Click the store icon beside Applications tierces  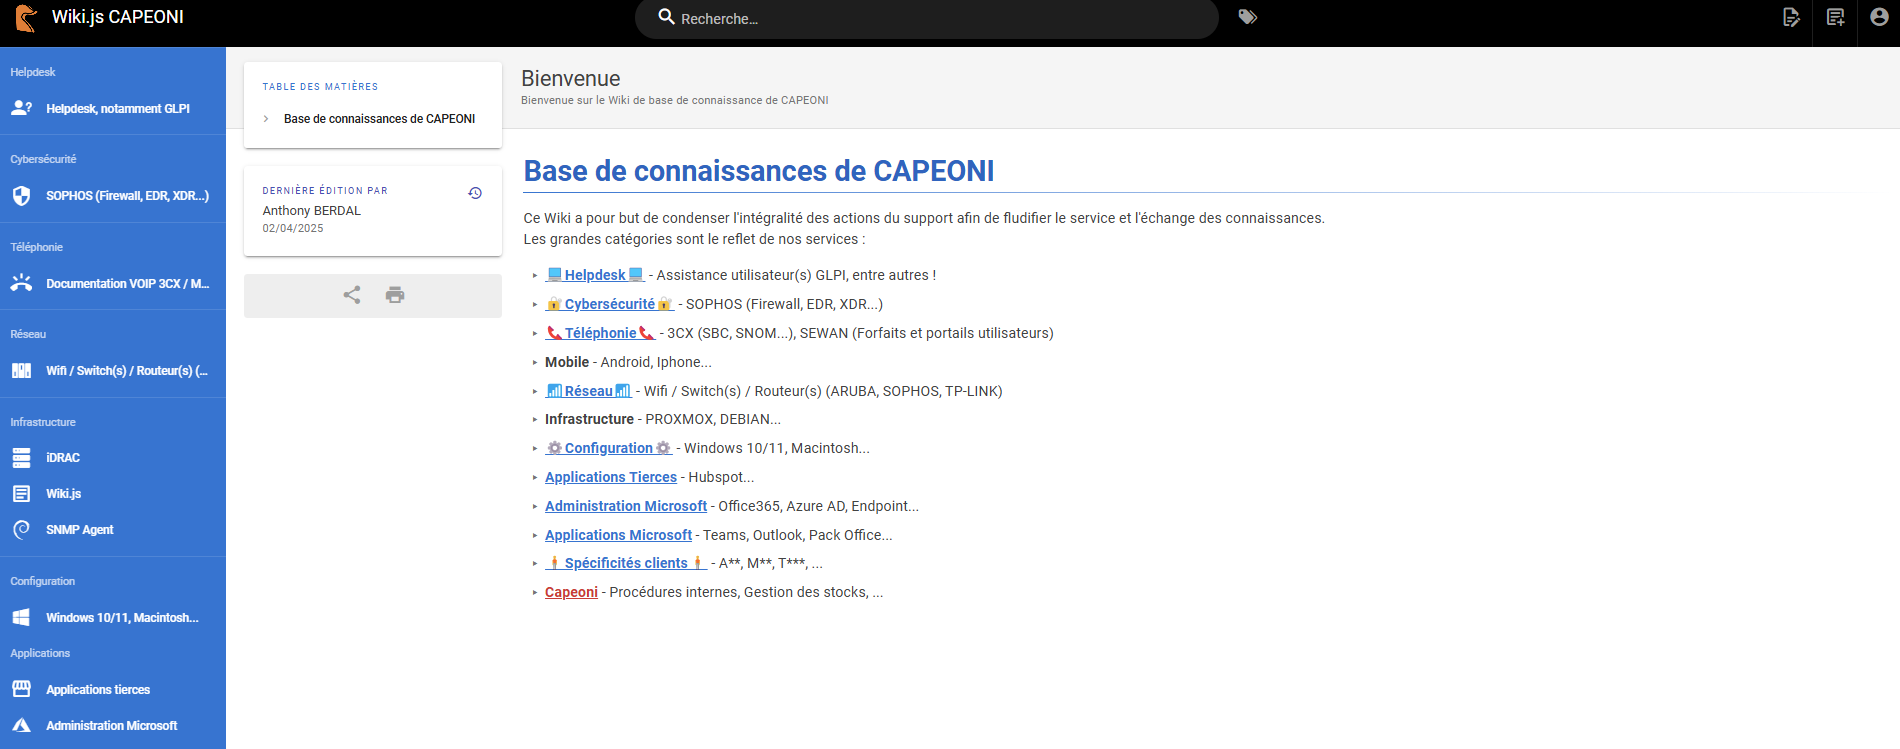(21, 690)
